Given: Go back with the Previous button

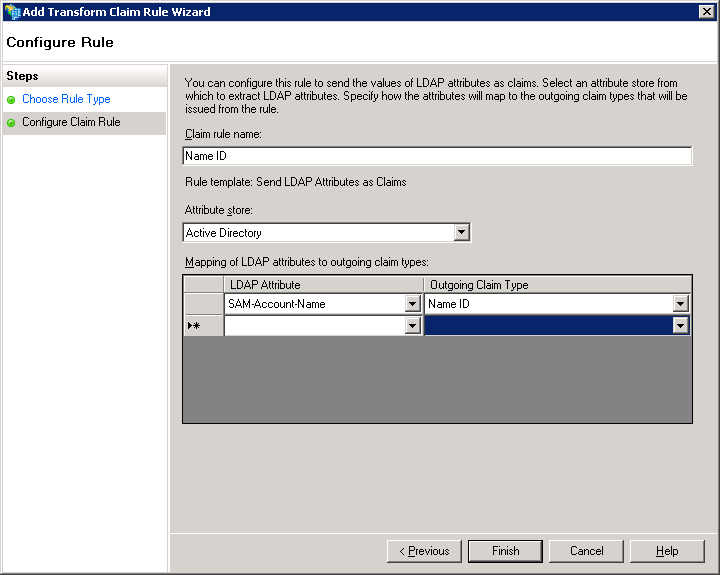Looking at the screenshot, I should coord(424,551).
